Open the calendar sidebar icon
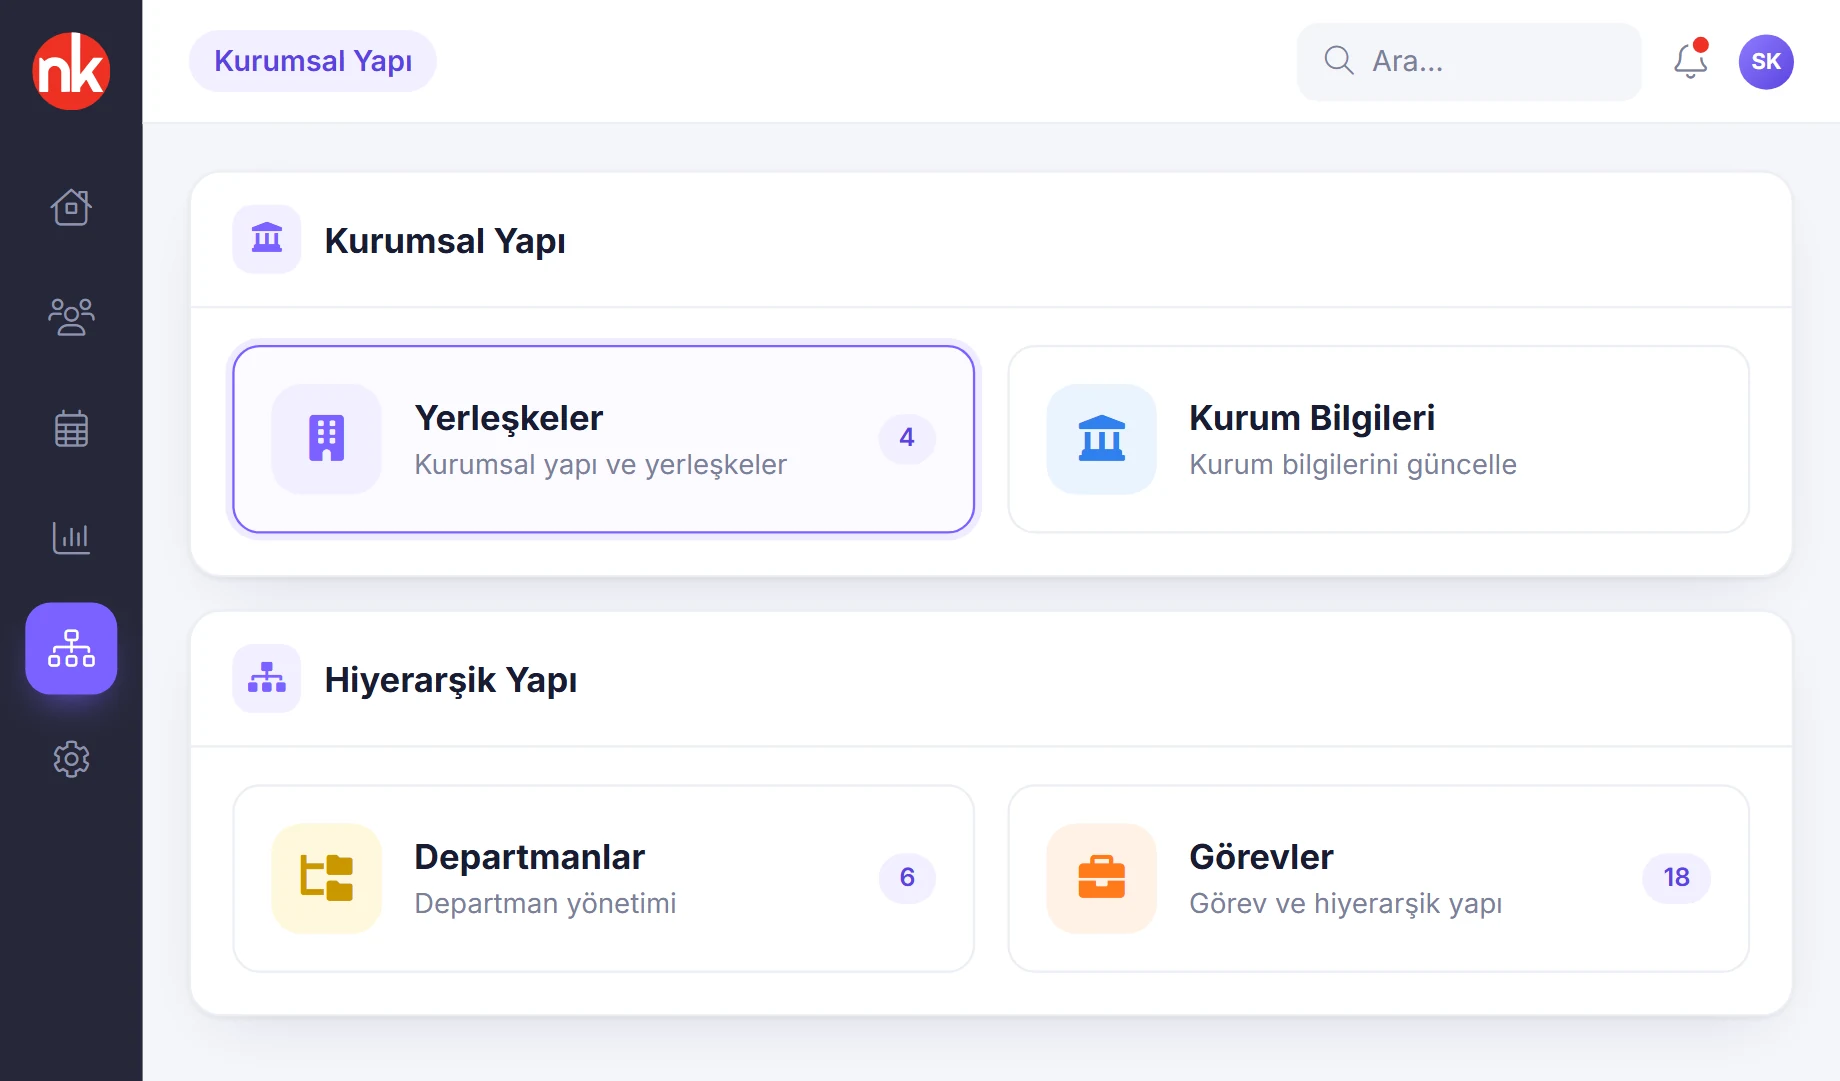The height and width of the screenshot is (1081, 1840). point(71,428)
